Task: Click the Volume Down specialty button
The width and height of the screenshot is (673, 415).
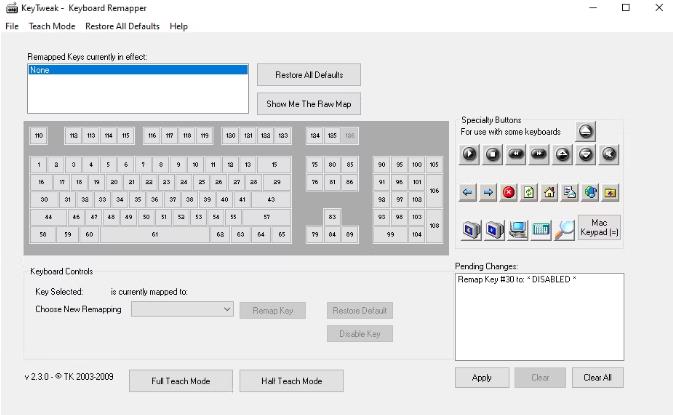Action: (x=586, y=154)
